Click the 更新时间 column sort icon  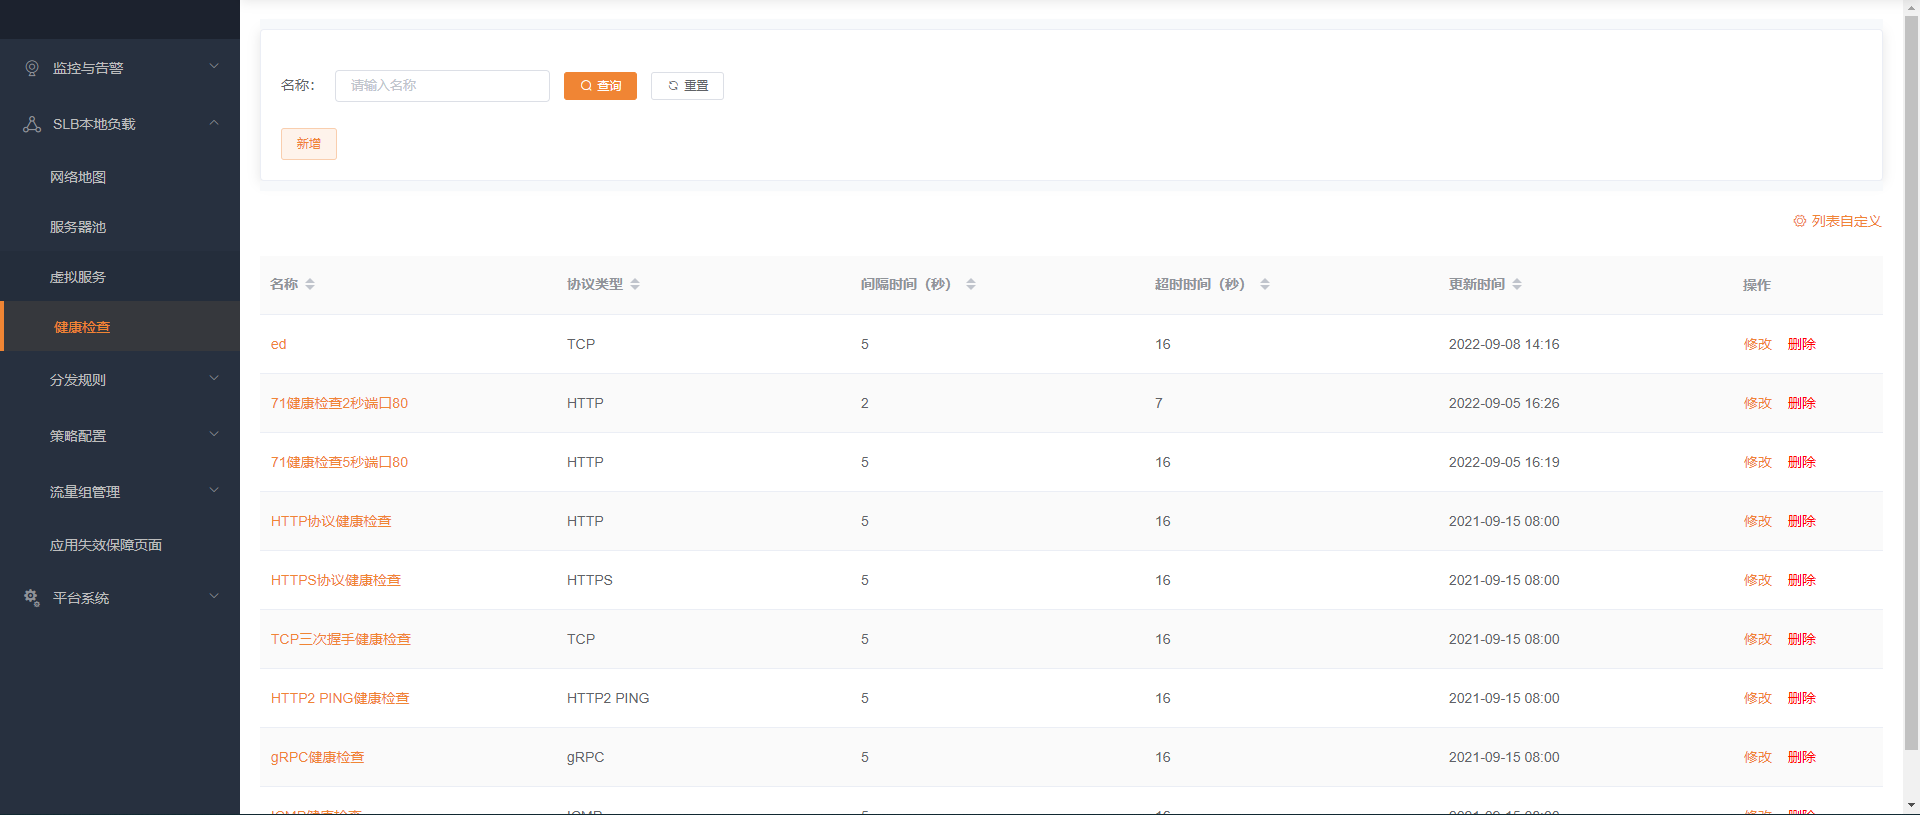1517,285
